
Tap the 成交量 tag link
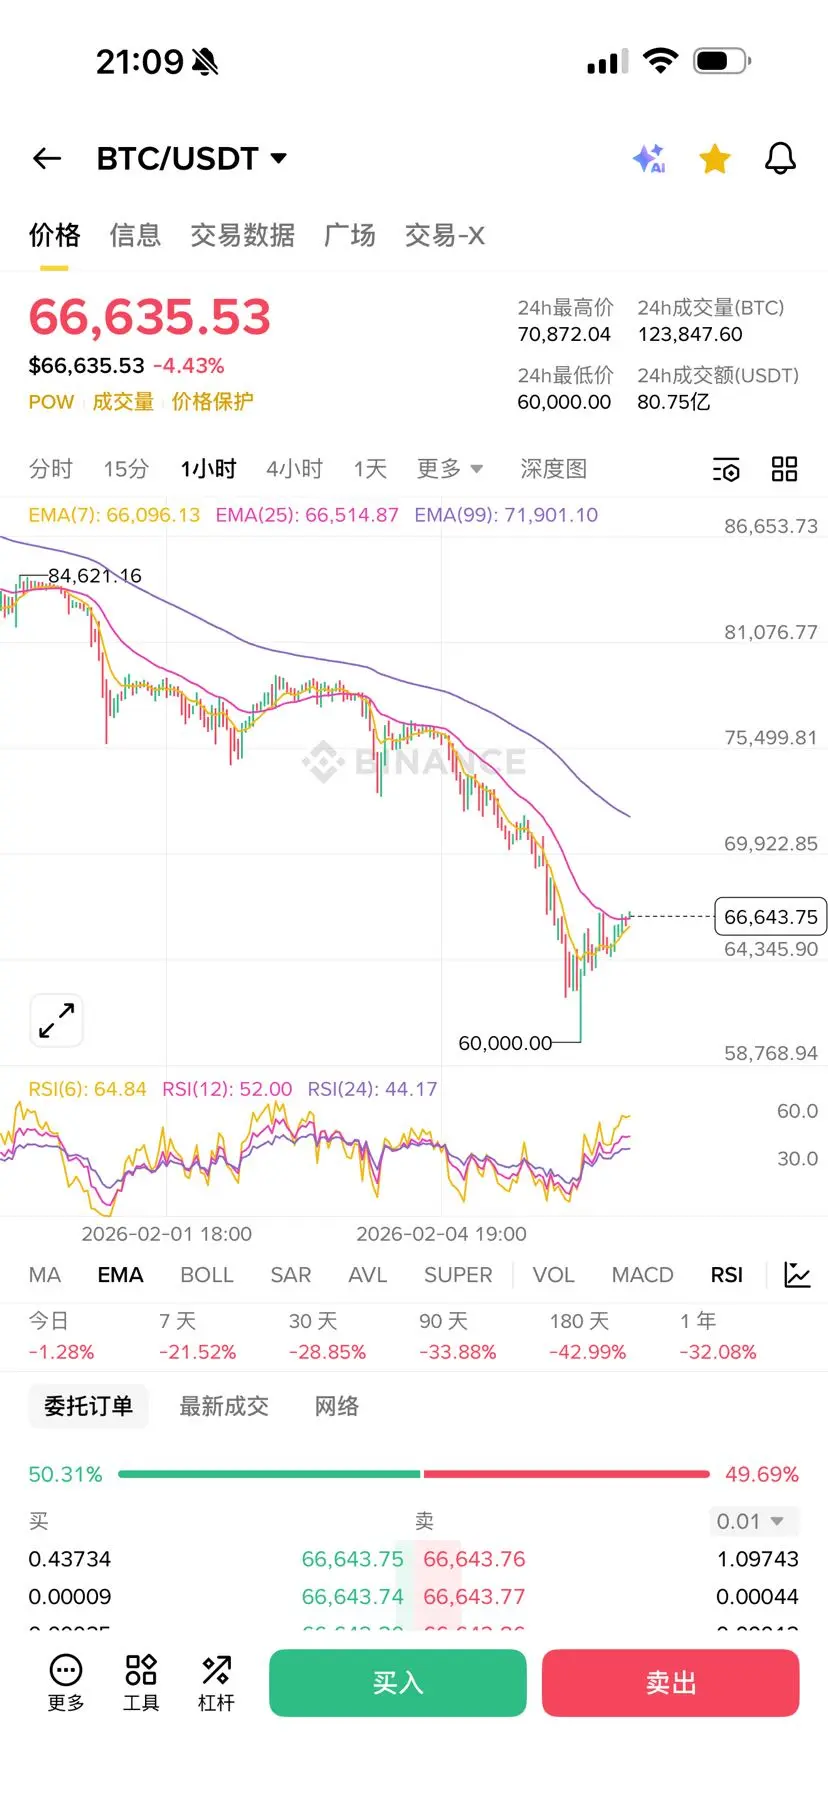coord(123,402)
